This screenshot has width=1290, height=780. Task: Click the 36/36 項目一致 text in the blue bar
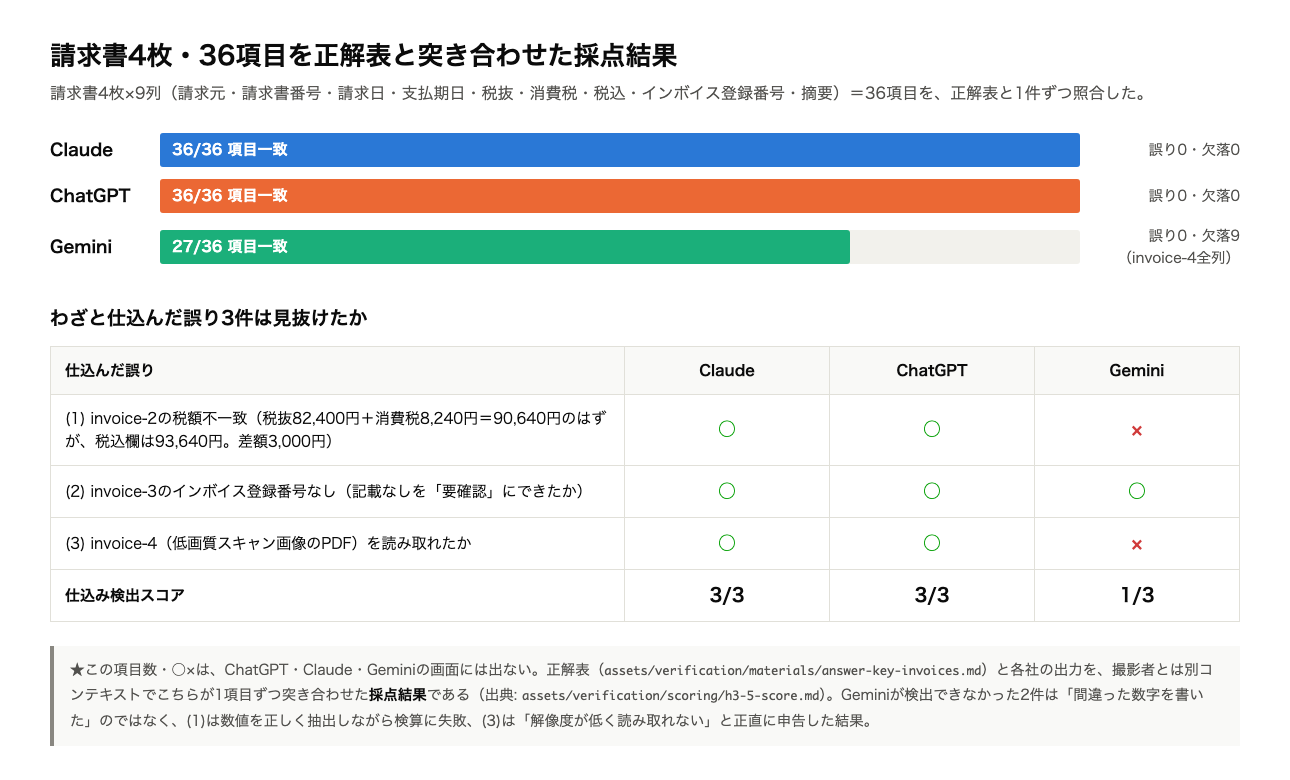coord(230,150)
